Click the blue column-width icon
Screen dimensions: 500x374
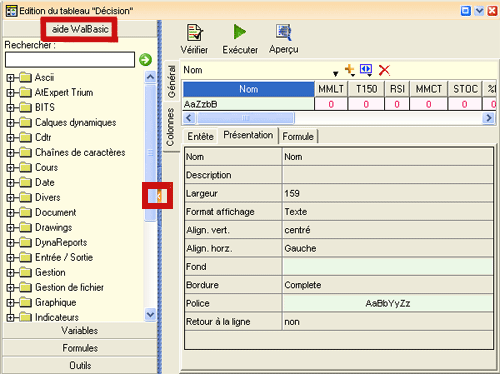tap(366, 70)
